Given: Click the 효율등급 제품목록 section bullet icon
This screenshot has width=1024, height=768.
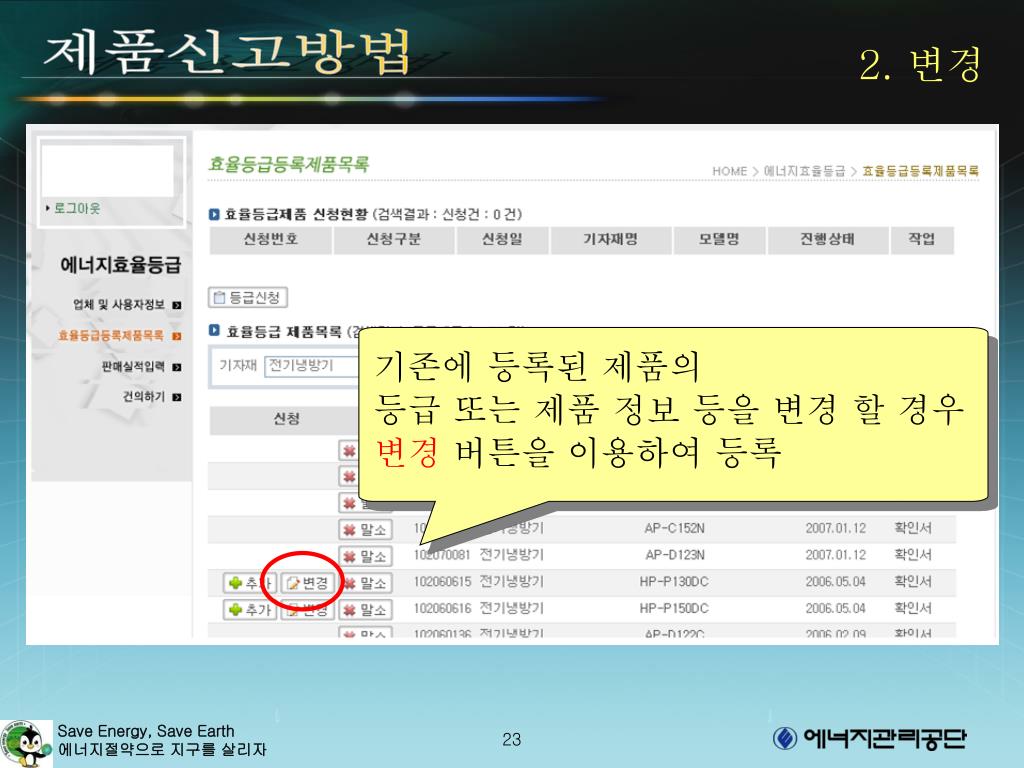Looking at the screenshot, I should pos(214,330).
